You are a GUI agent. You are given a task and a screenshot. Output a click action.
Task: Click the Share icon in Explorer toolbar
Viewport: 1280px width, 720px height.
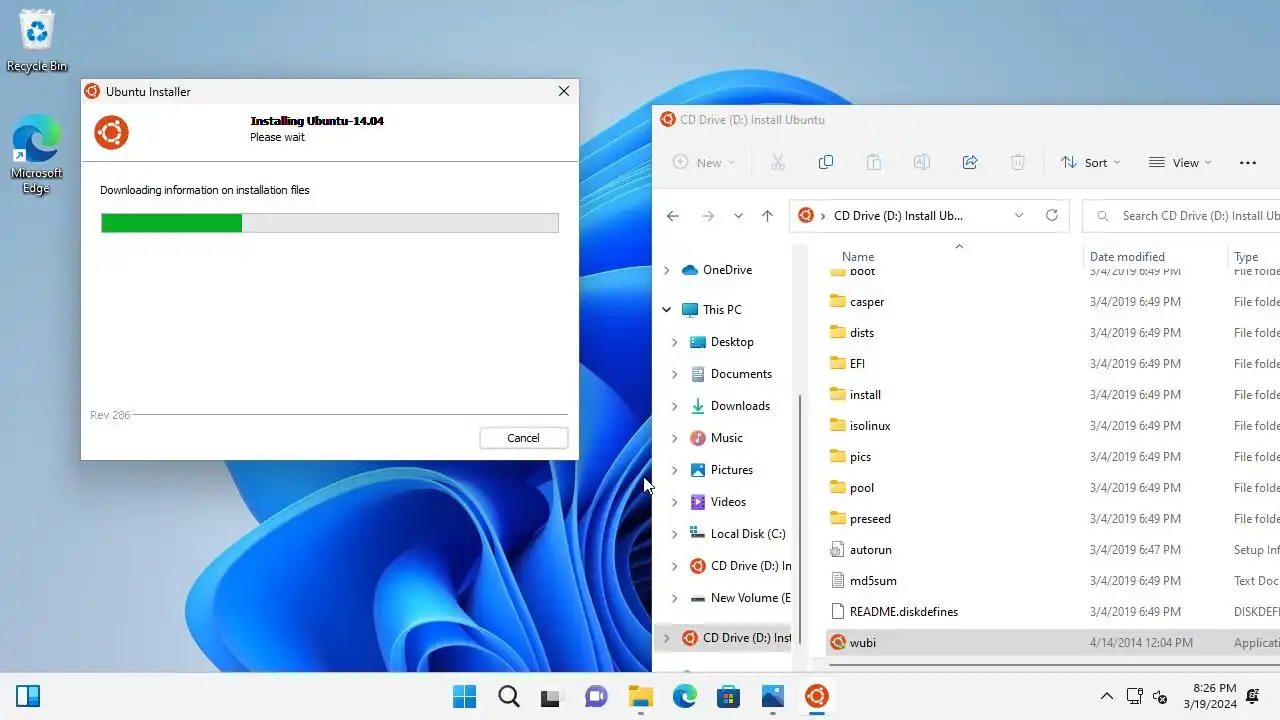tap(969, 162)
